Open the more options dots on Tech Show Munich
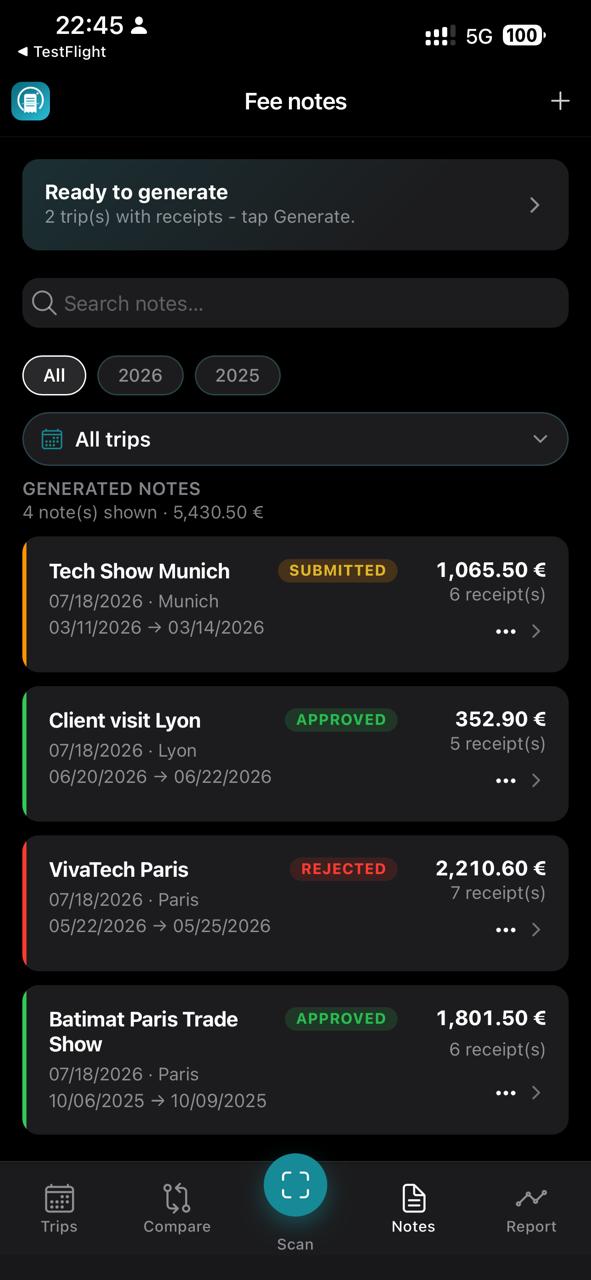Screen dimensions: 591x1280 pos(506,632)
